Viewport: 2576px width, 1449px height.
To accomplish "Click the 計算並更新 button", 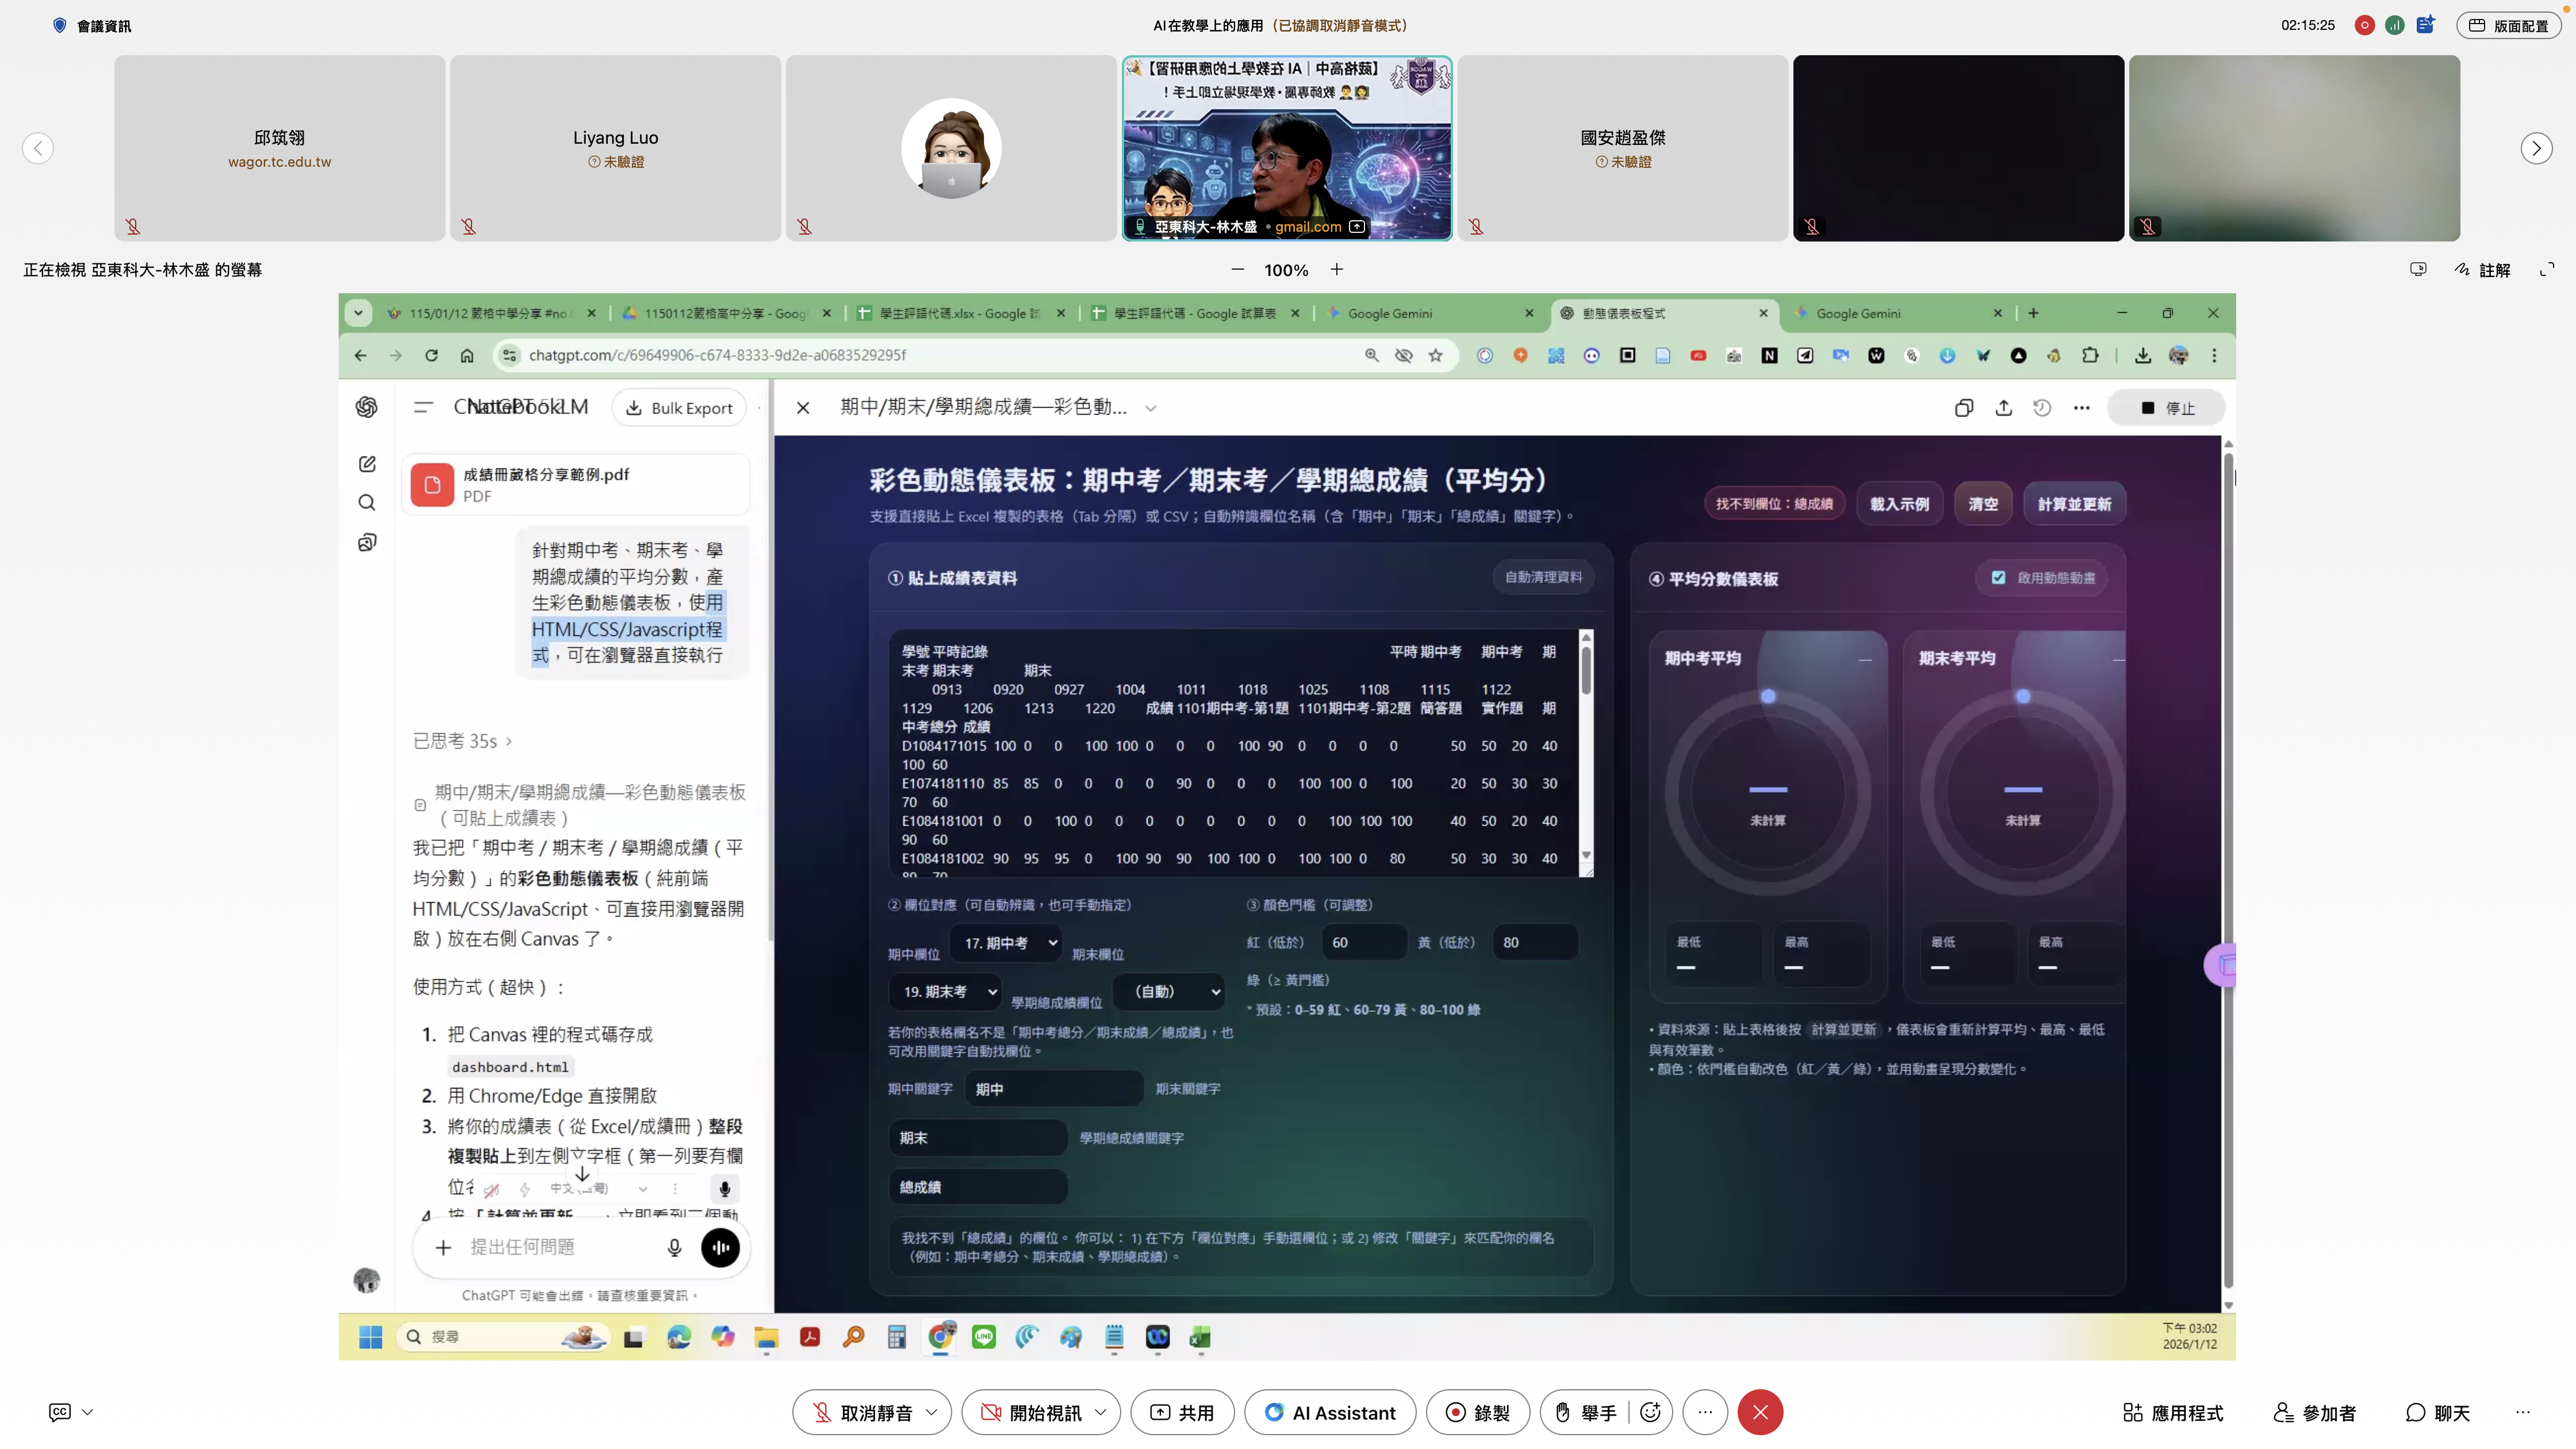I will click(2074, 504).
